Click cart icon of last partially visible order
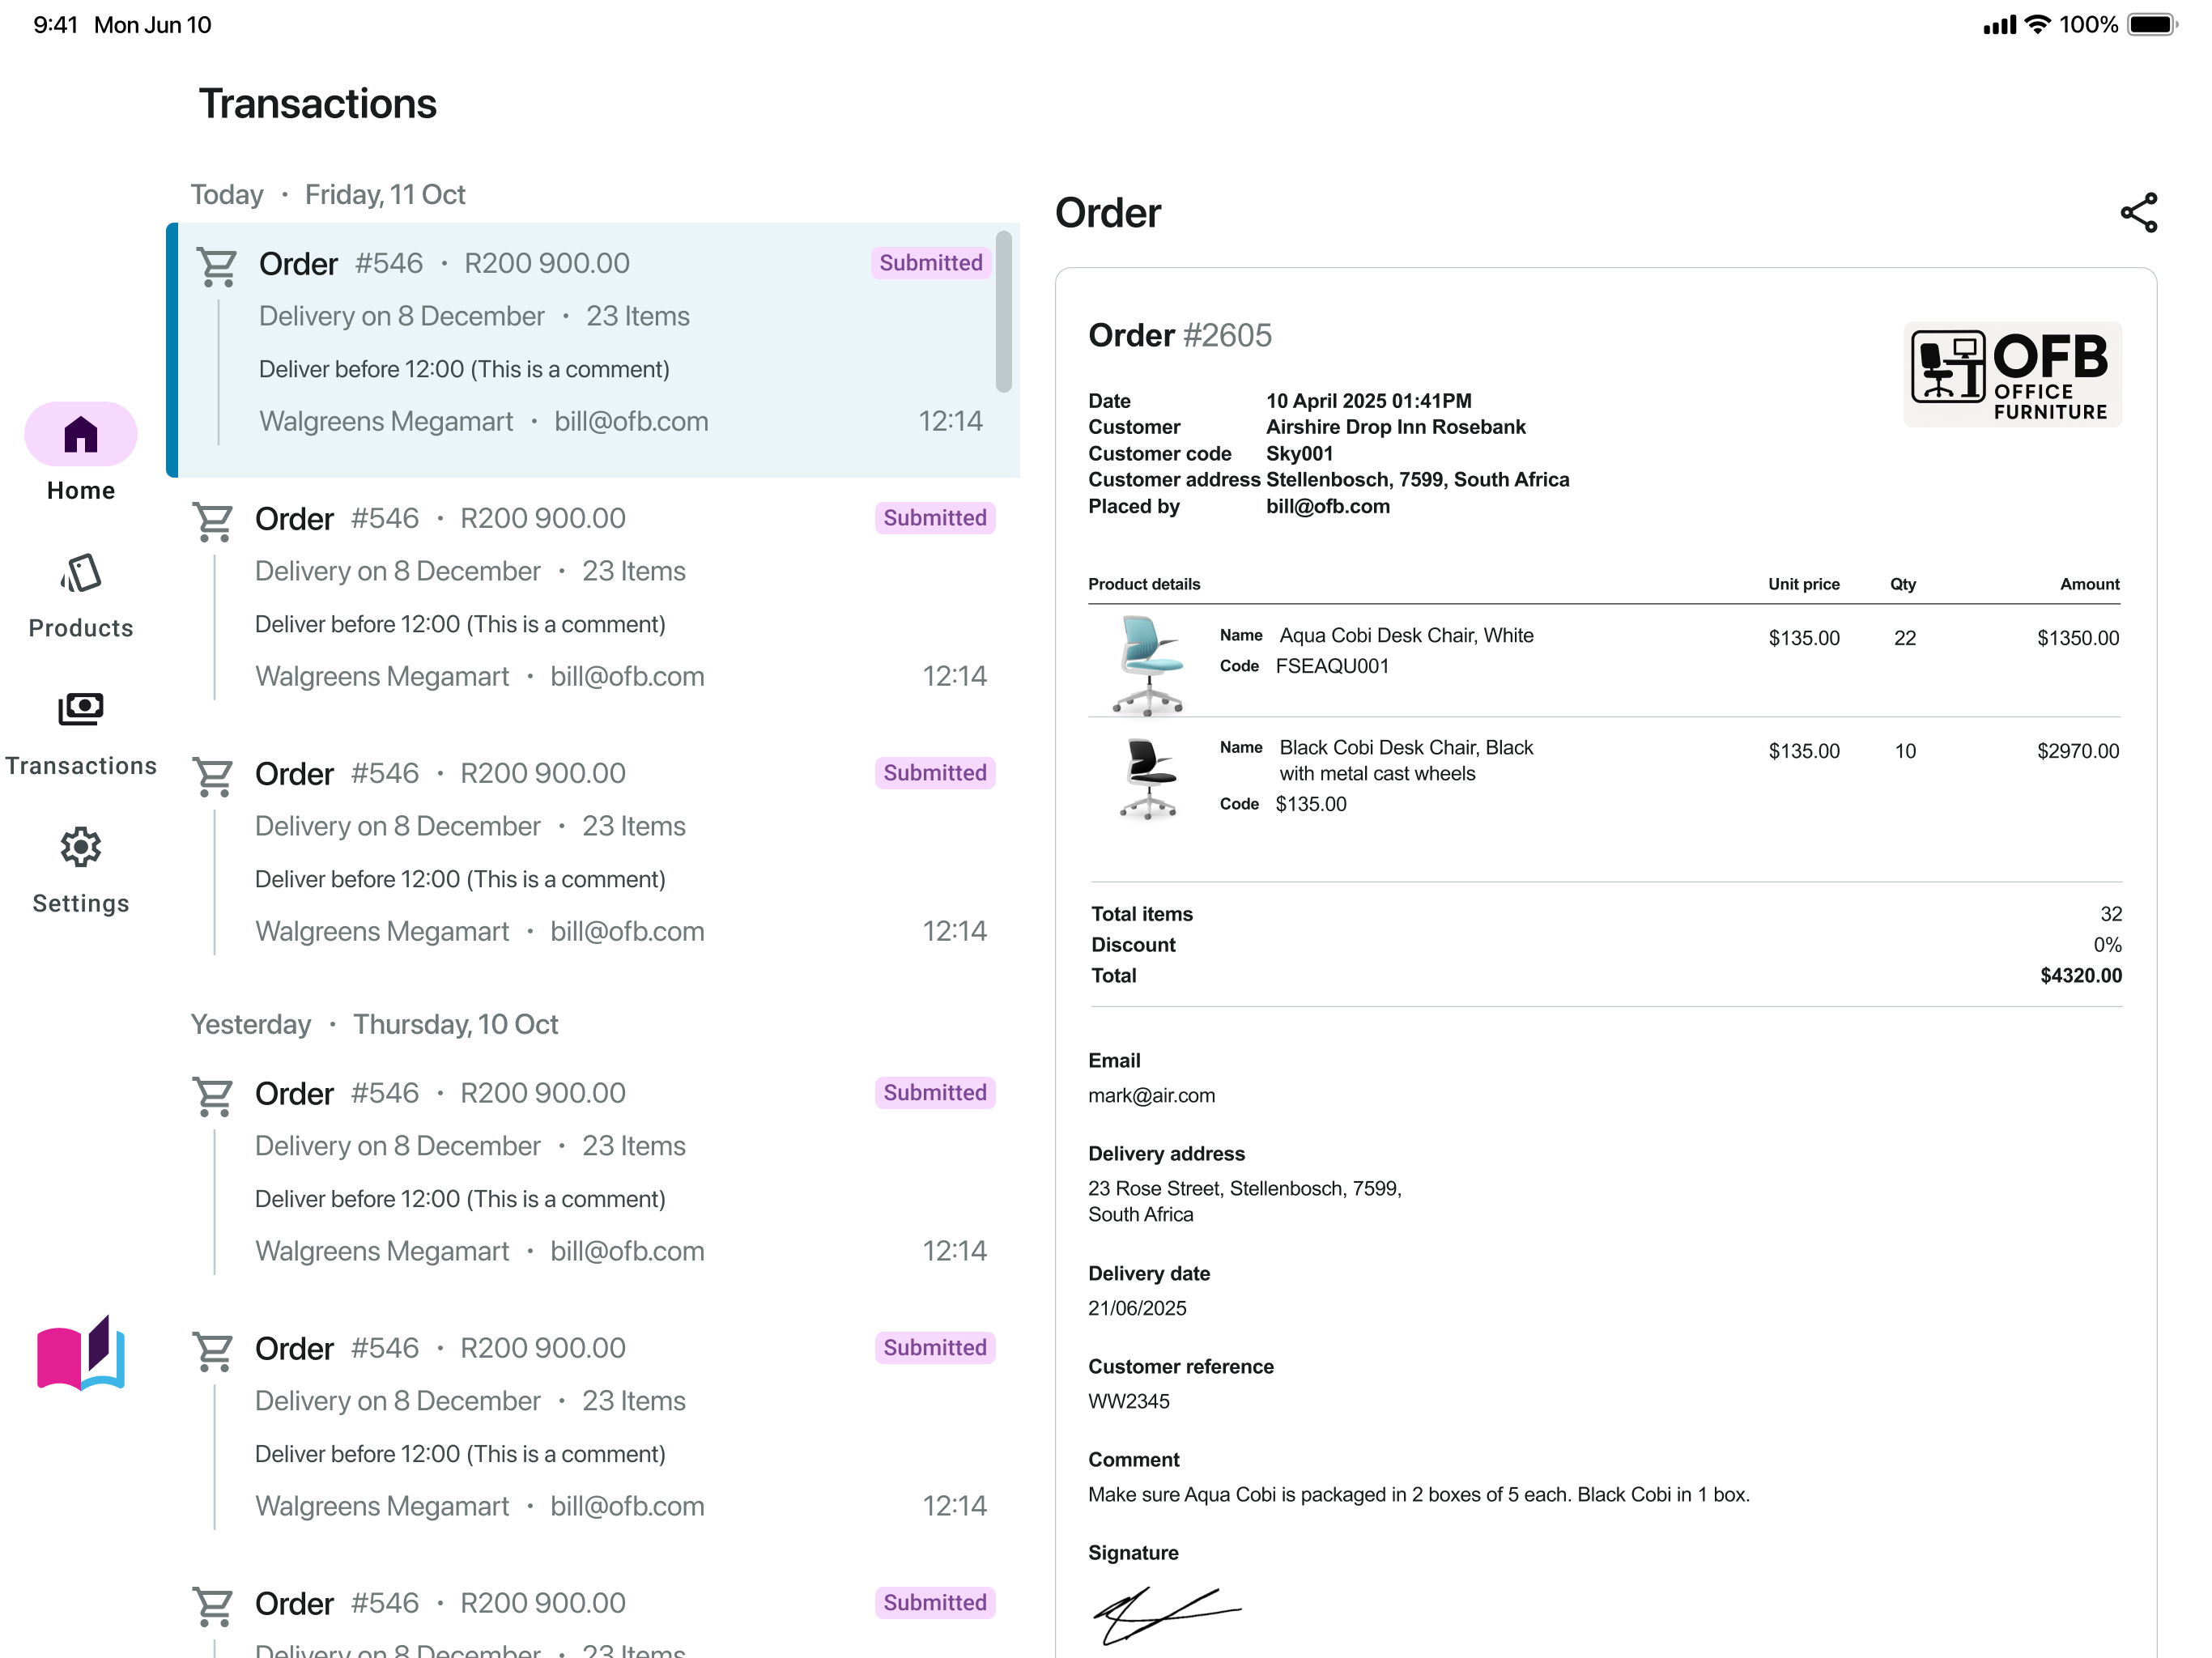The width and height of the screenshot is (2212, 1658). tap(213, 1607)
